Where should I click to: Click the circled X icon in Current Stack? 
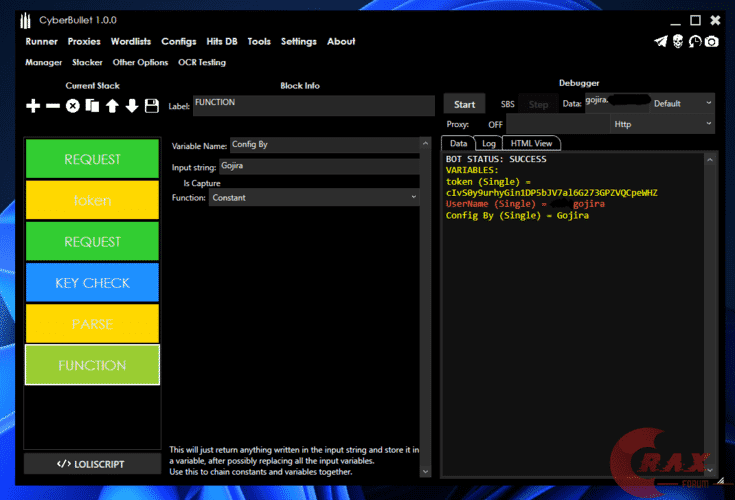point(73,105)
